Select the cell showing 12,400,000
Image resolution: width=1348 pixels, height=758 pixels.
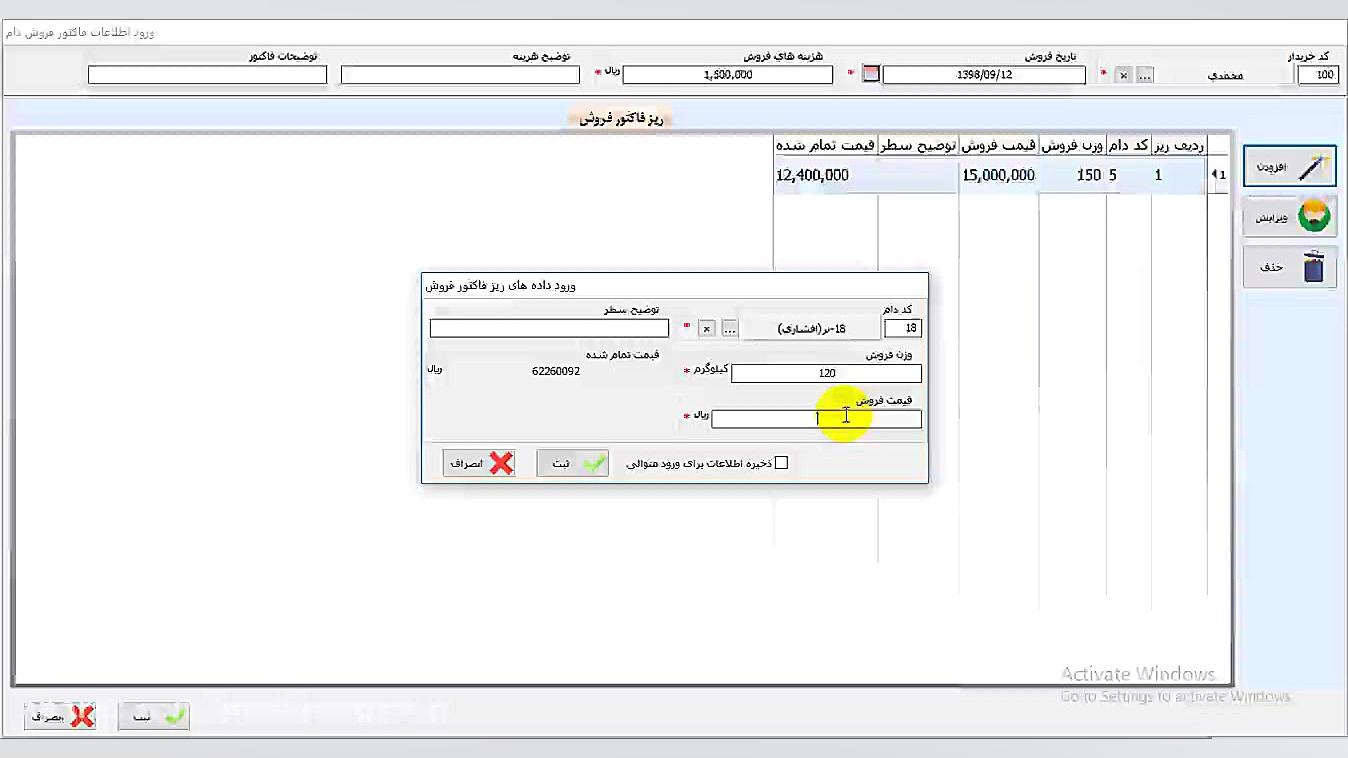(825, 175)
